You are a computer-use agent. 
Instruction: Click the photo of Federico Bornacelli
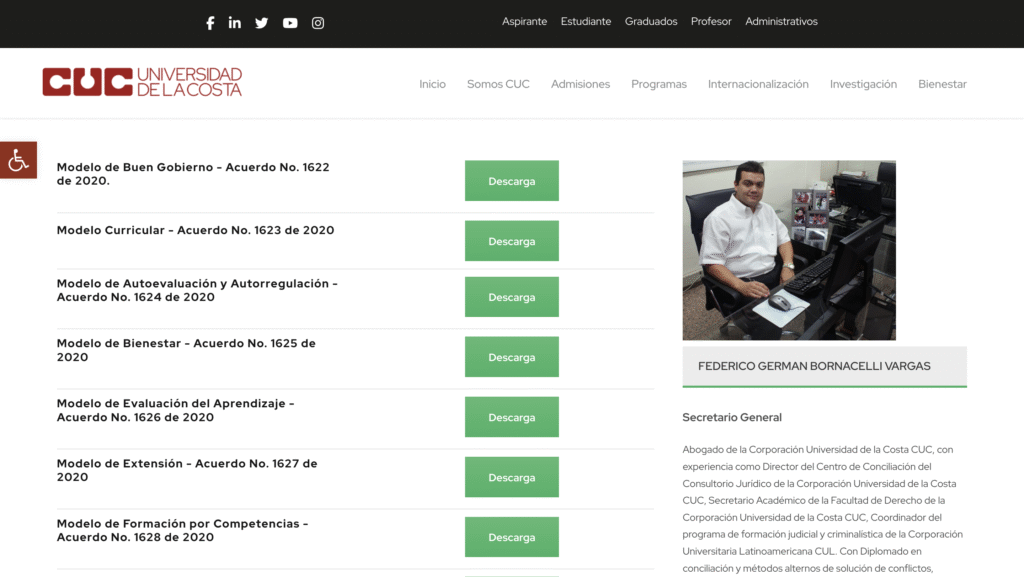click(x=789, y=250)
